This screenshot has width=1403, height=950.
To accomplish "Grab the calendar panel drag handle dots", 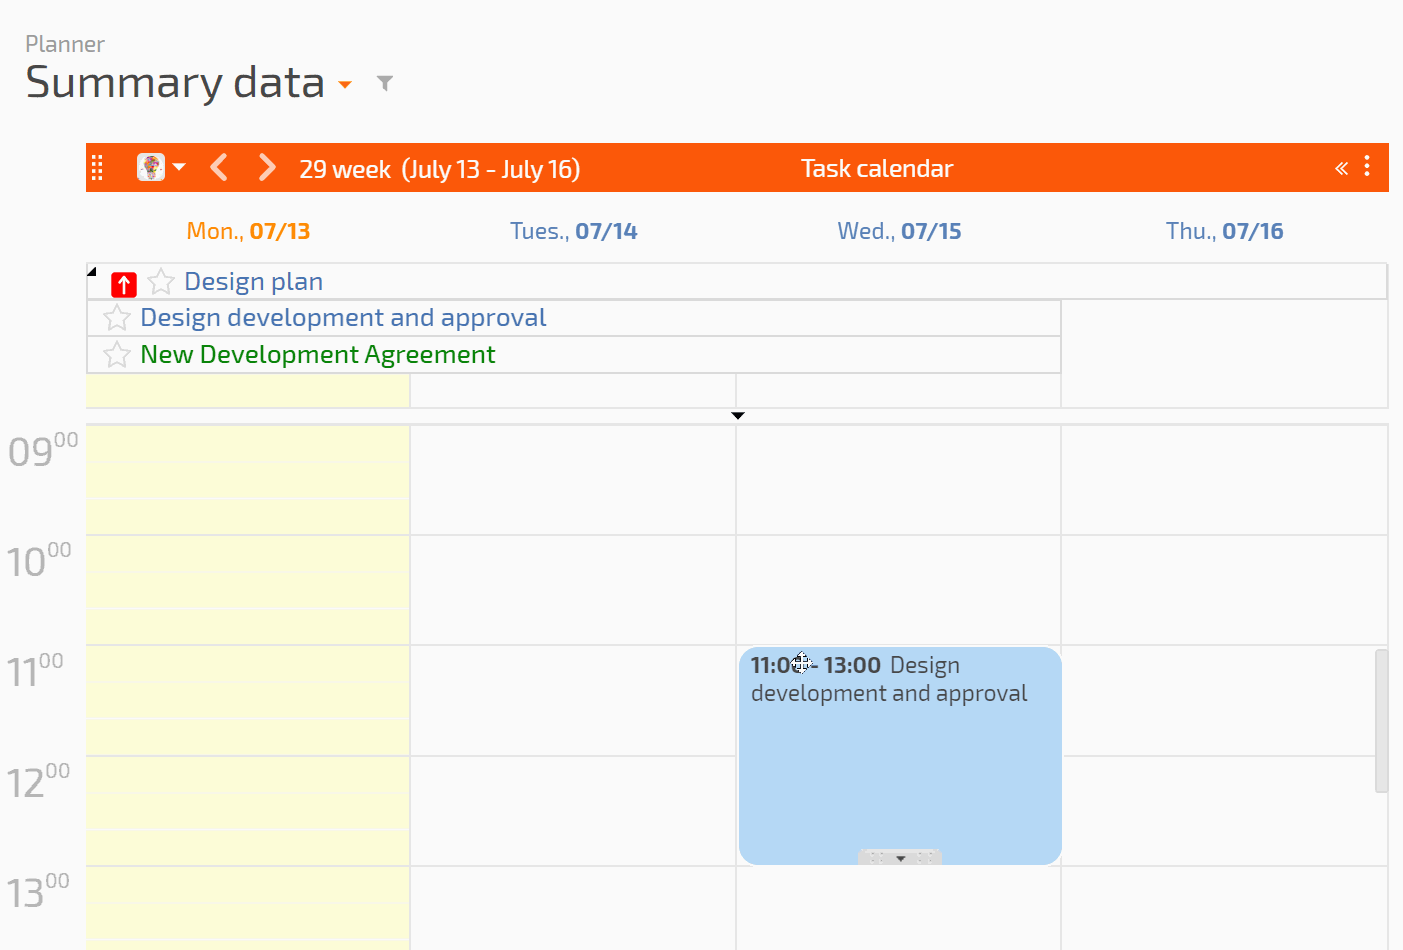I will click(98, 168).
